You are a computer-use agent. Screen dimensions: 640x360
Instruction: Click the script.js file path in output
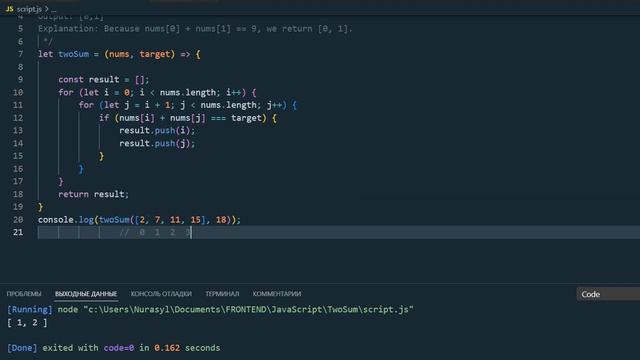tap(249, 310)
